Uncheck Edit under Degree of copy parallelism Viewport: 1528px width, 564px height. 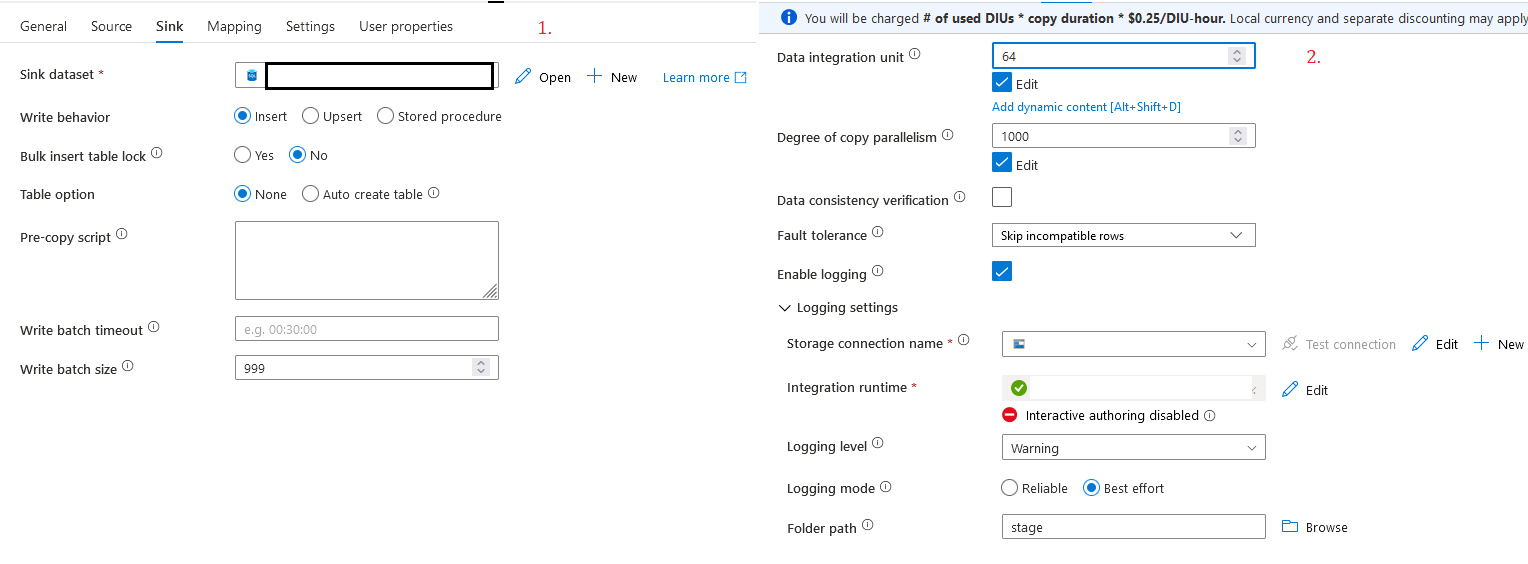(x=1002, y=162)
